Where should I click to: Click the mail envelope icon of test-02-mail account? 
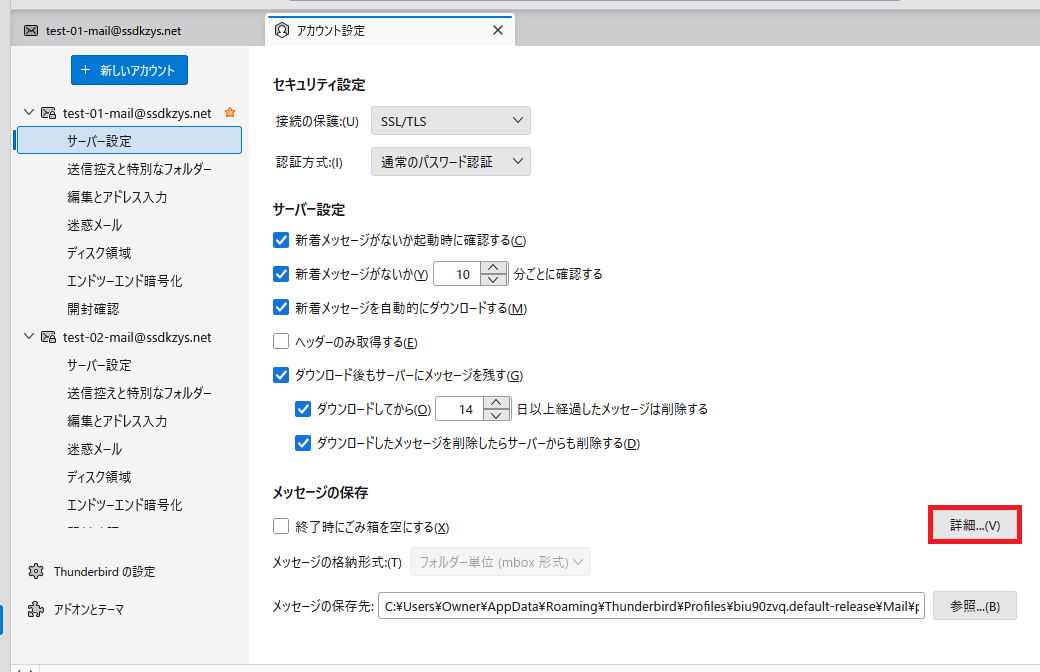[x=48, y=337]
